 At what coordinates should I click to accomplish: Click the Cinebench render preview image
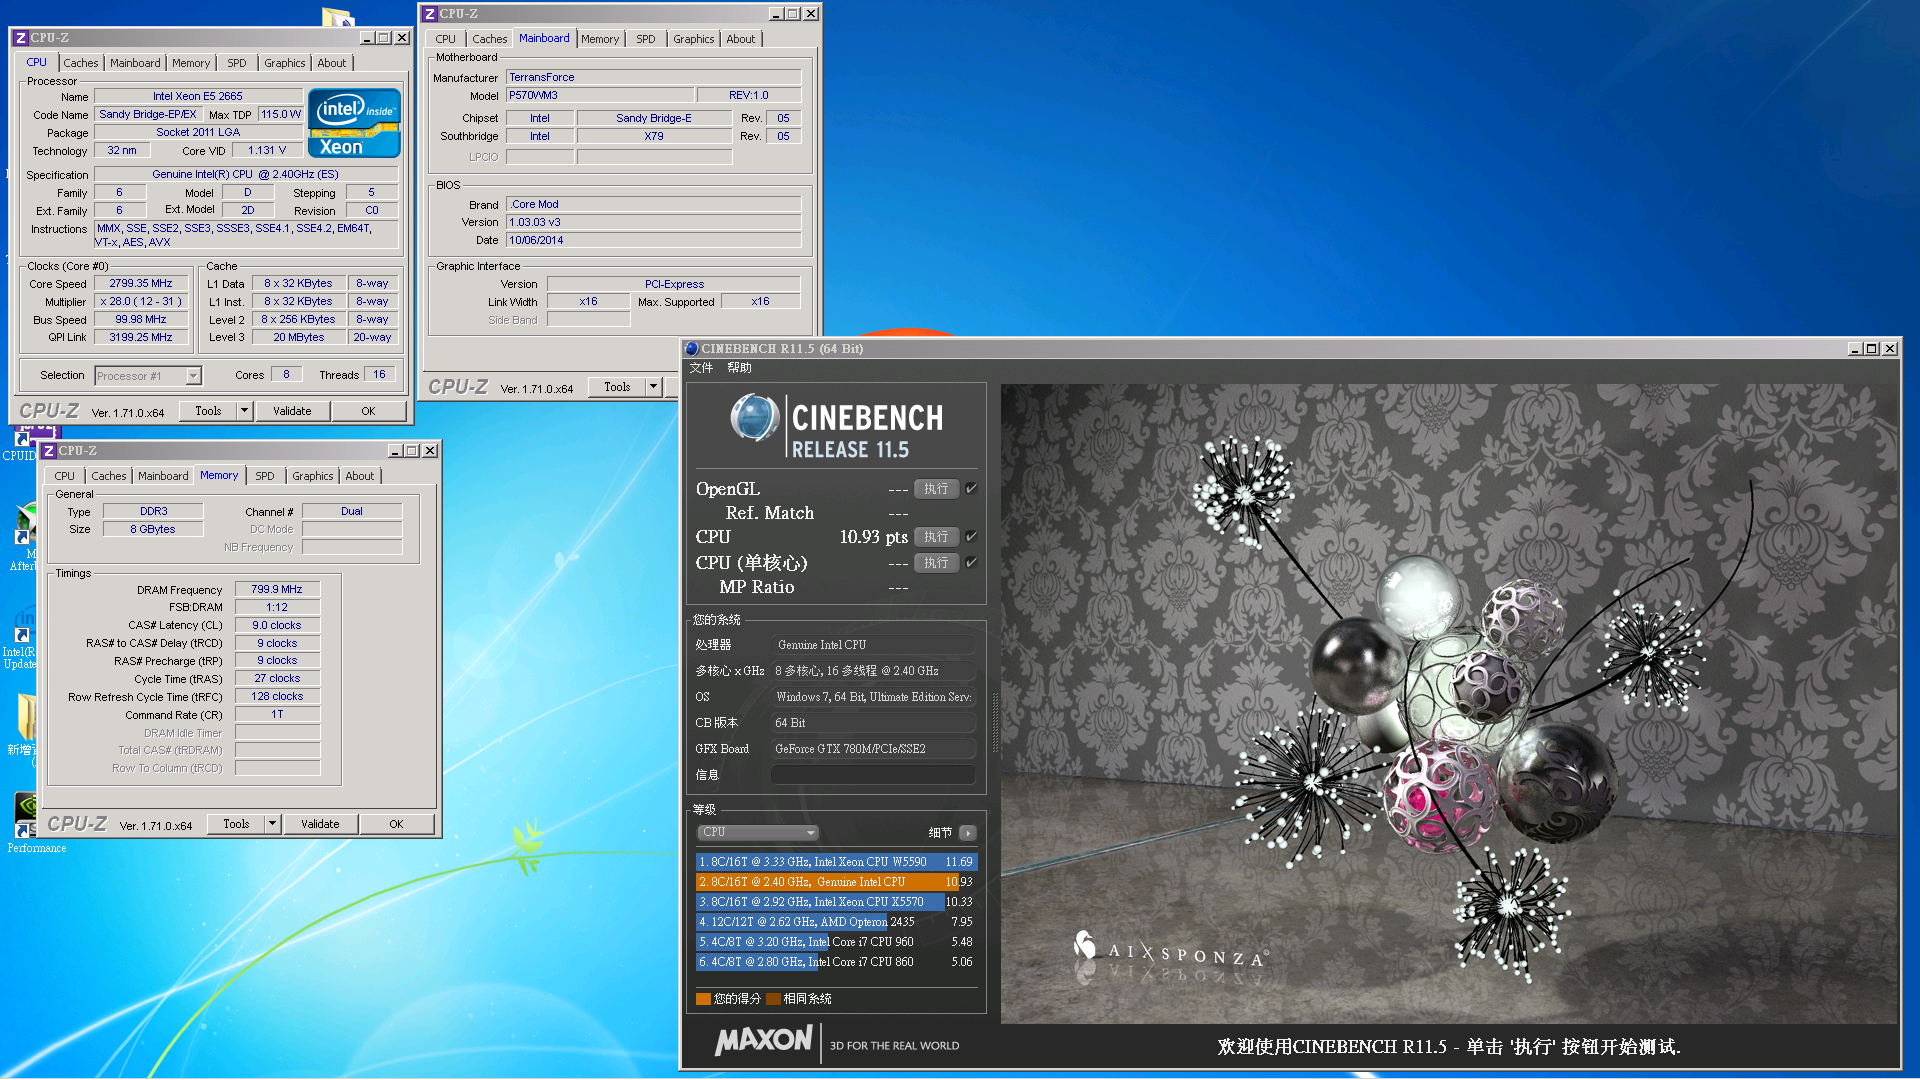pyautogui.click(x=1449, y=704)
